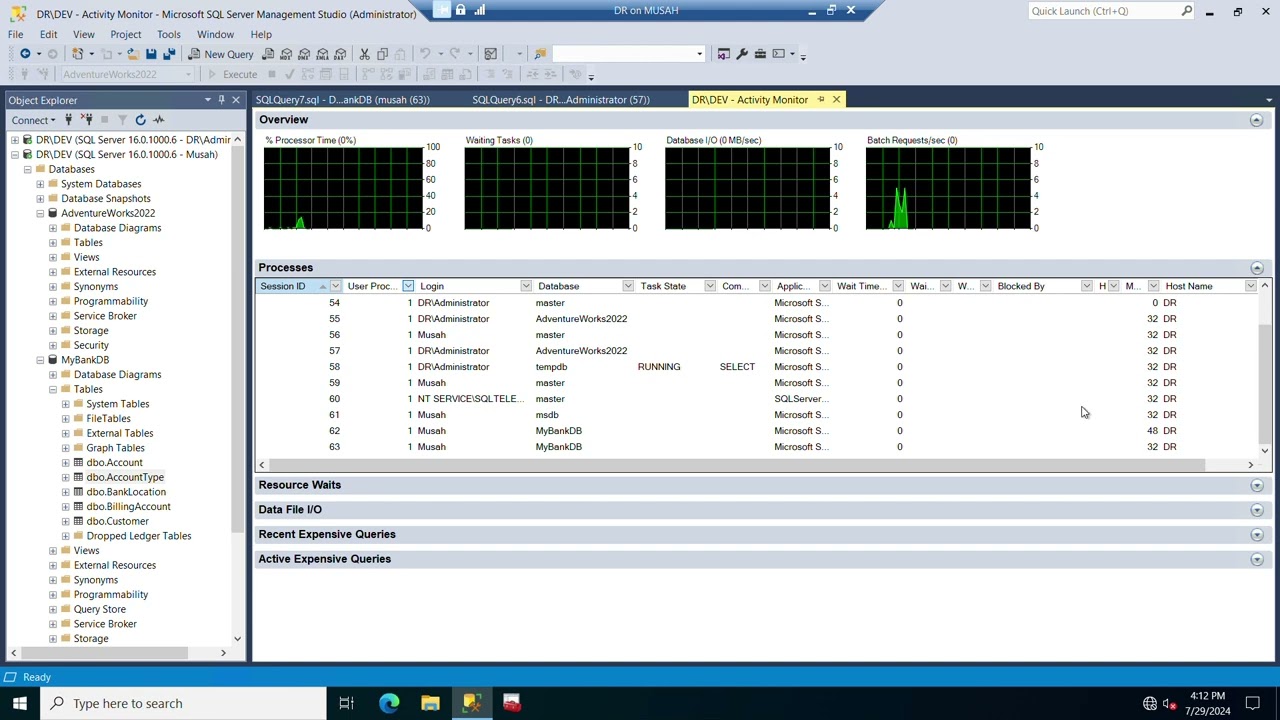
Task: Click the Open File folder icon
Action: [x=132, y=54]
